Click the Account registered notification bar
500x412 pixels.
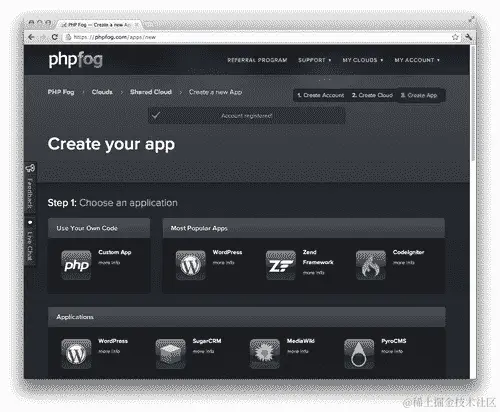click(x=246, y=116)
